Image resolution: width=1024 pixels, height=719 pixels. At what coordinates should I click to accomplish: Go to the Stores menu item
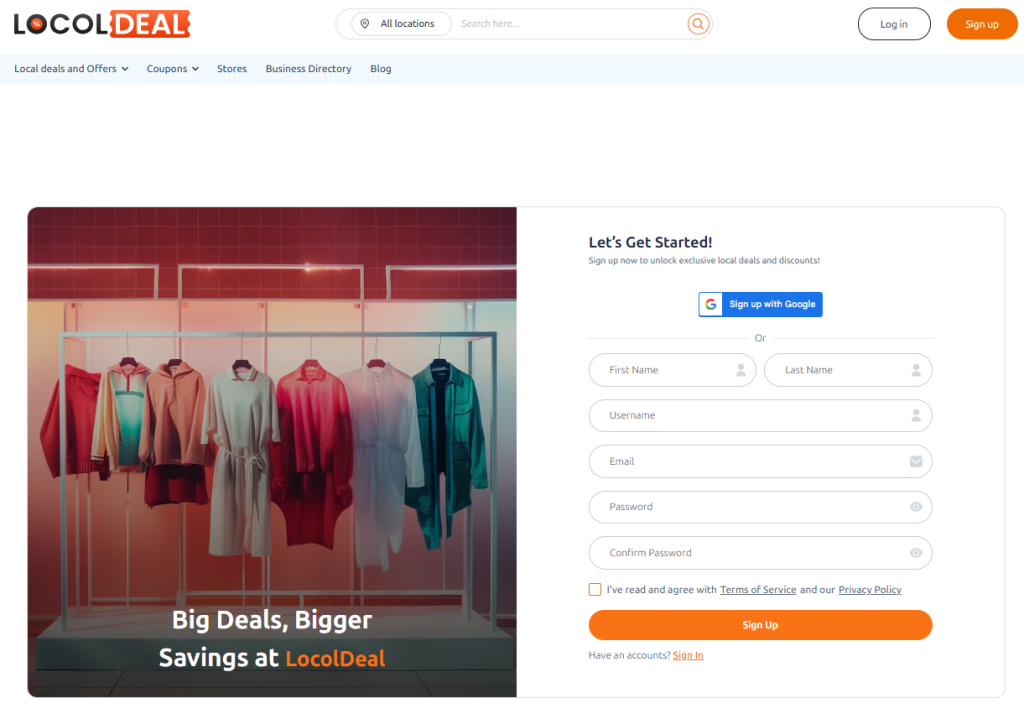(x=232, y=69)
